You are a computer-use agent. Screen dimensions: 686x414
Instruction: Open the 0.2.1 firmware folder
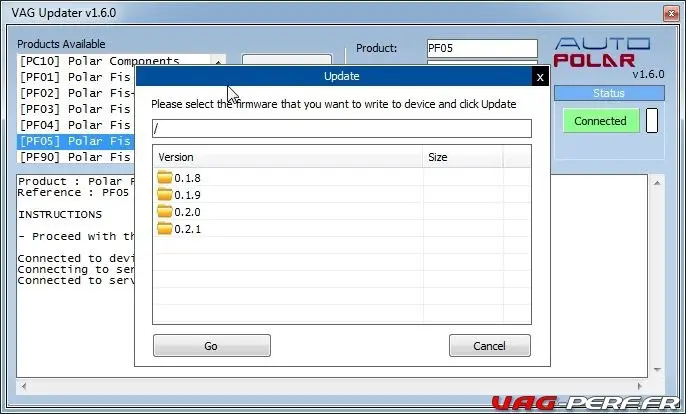click(179, 228)
